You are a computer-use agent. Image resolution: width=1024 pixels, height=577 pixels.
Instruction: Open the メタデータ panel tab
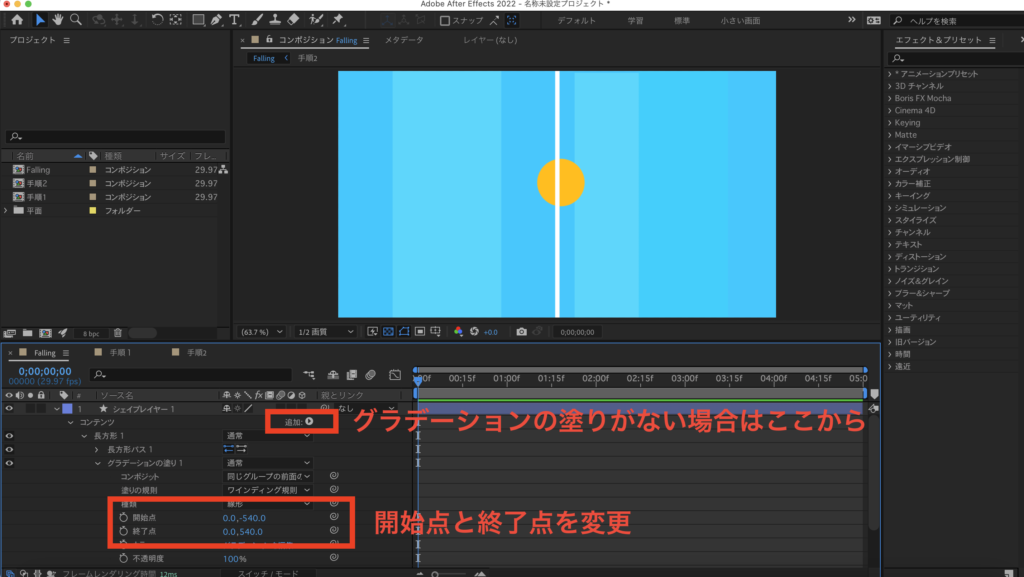(x=404, y=40)
